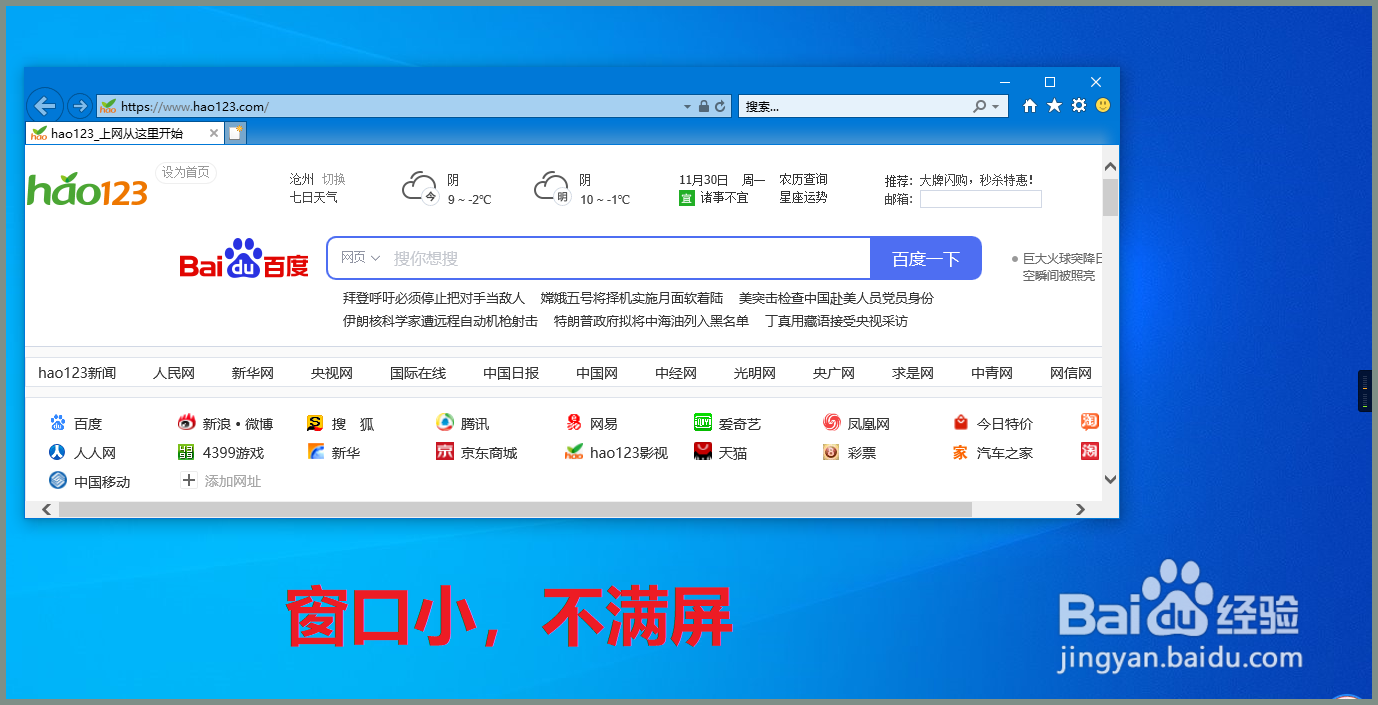1378x705 pixels.
Task: Expand the 网页 search type dropdown
Action: (x=360, y=258)
